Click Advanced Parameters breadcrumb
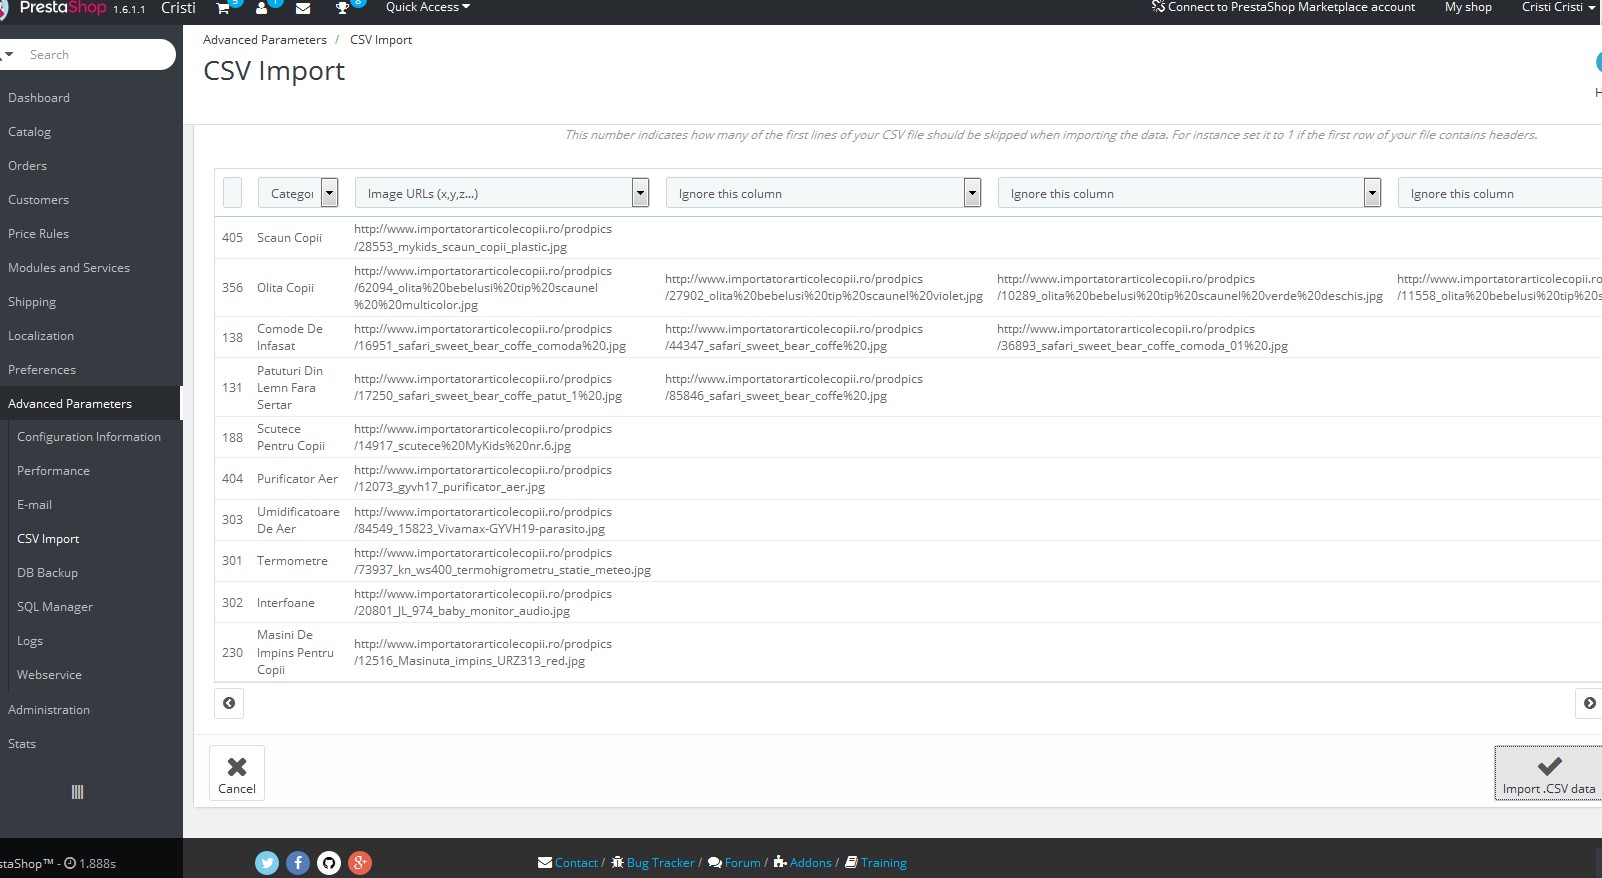1602x878 pixels. tap(265, 40)
